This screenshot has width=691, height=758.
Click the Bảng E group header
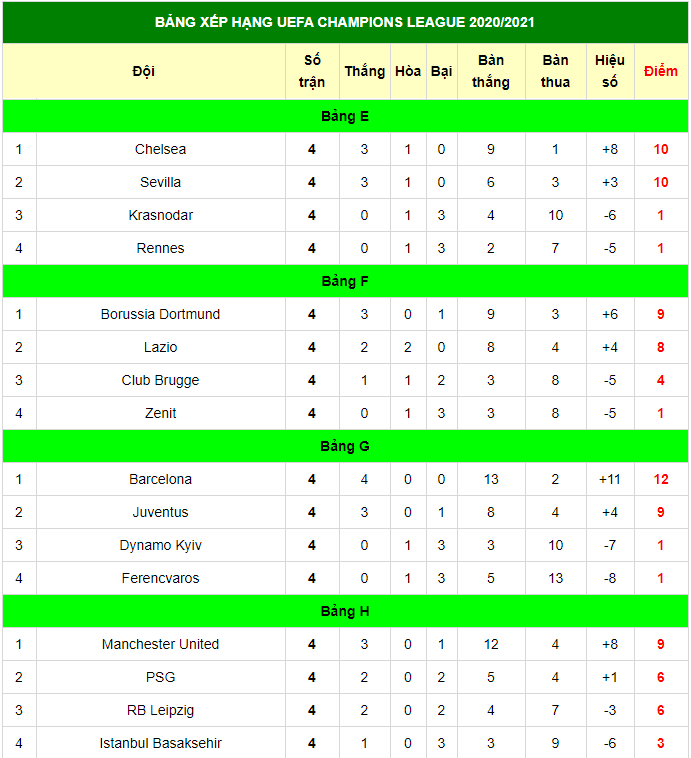point(345,116)
